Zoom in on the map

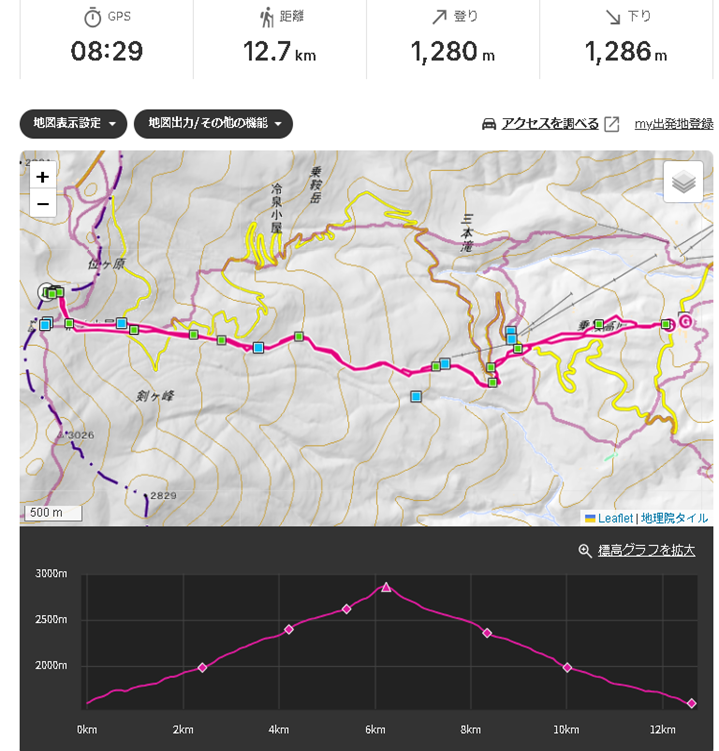(42, 177)
